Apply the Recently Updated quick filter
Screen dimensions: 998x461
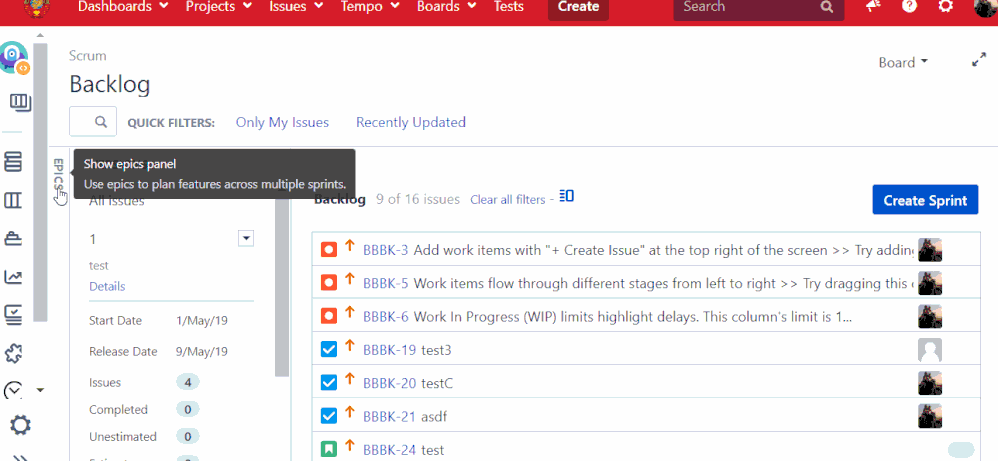pyautogui.click(x=411, y=122)
